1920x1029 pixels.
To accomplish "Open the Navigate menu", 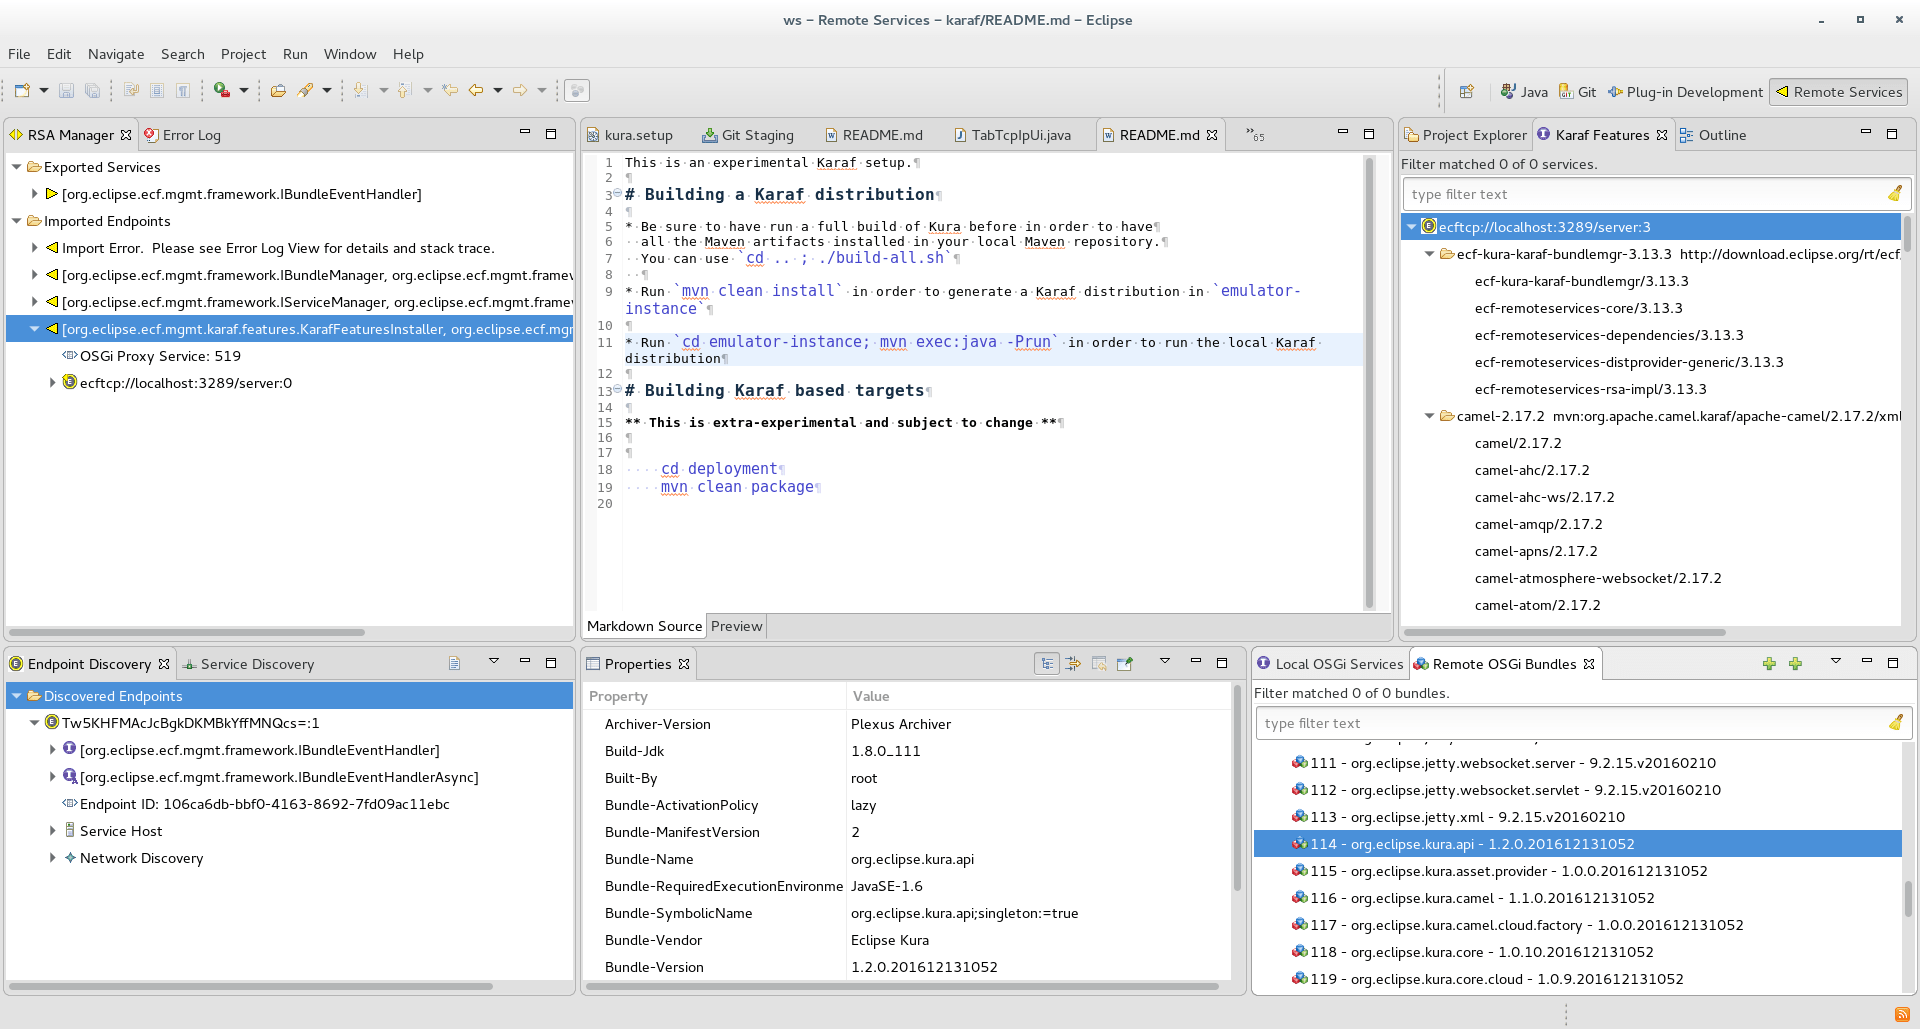I will (115, 54).
